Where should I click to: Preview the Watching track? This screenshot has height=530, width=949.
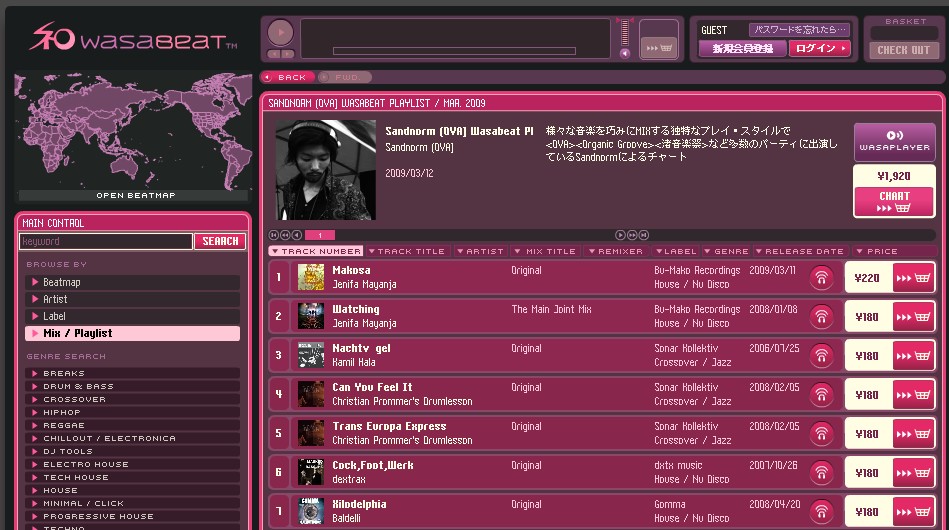pos(821,316)
